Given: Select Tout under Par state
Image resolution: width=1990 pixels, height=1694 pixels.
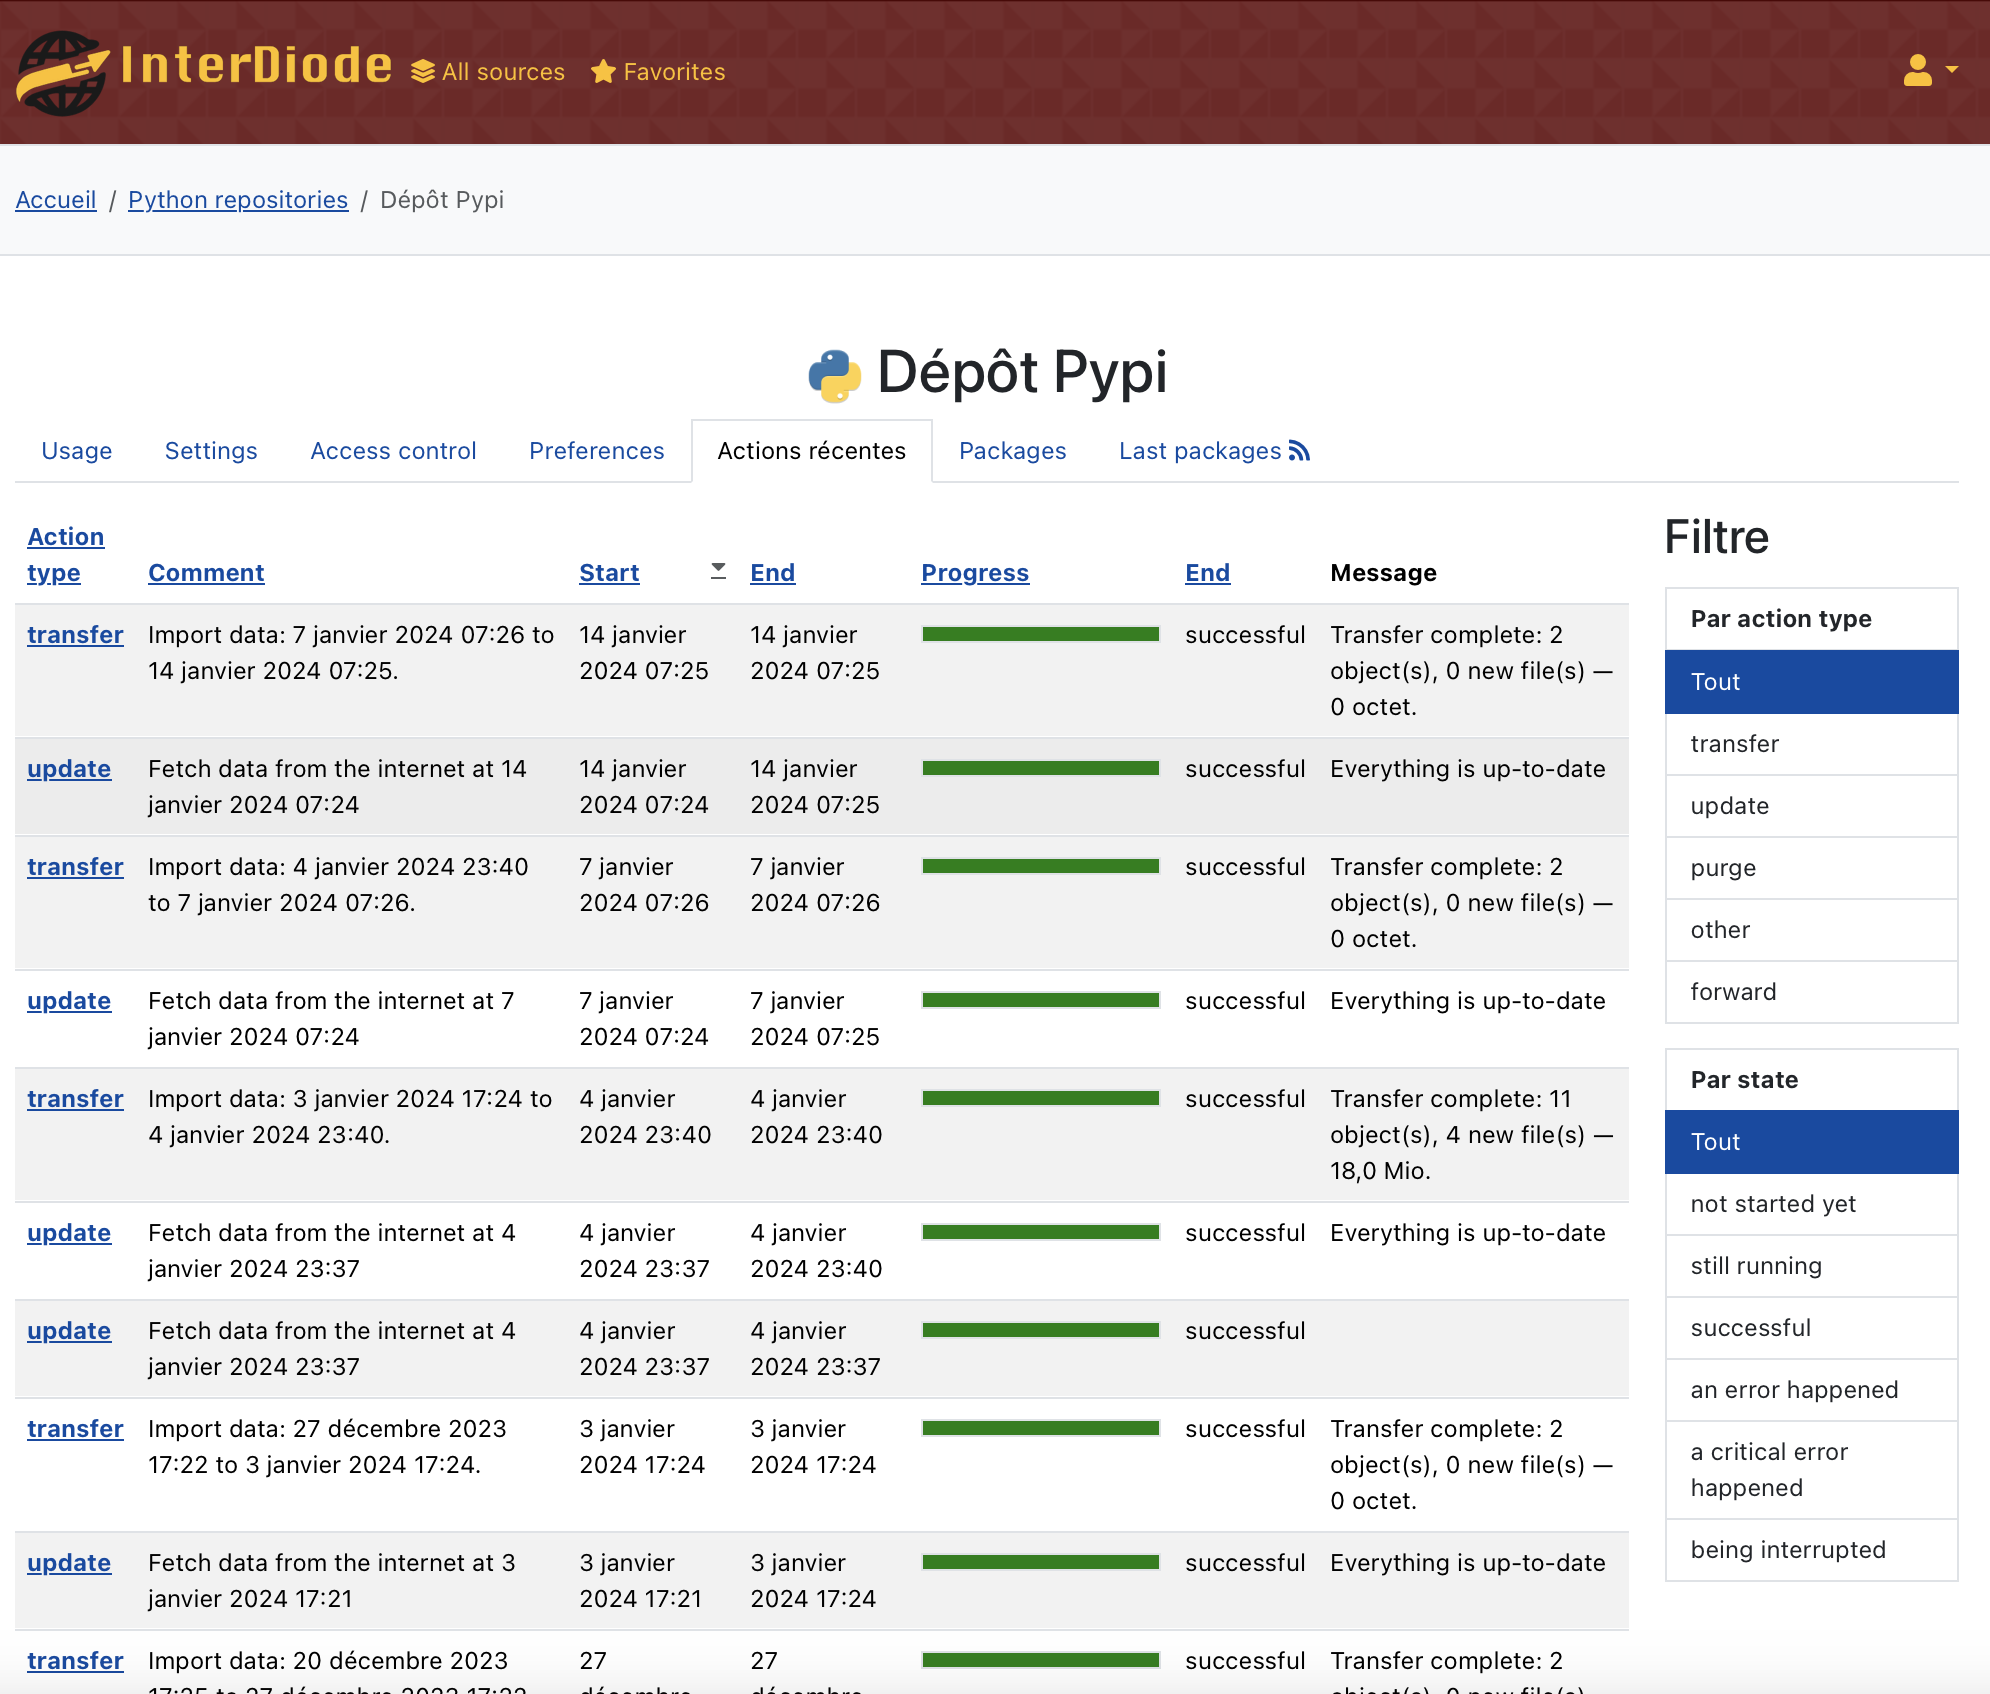Looking at the screenshot, I should click(1811, 1142).
